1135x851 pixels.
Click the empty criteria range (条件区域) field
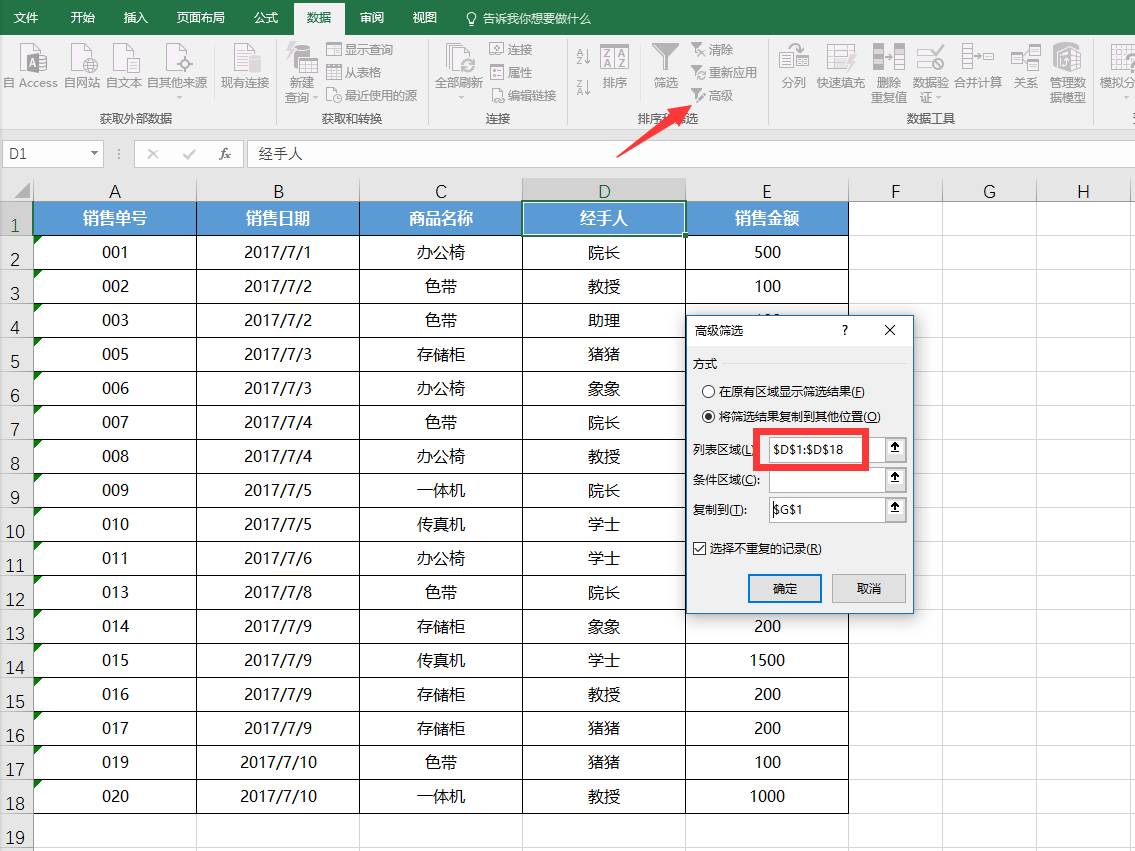pos(827,478)
